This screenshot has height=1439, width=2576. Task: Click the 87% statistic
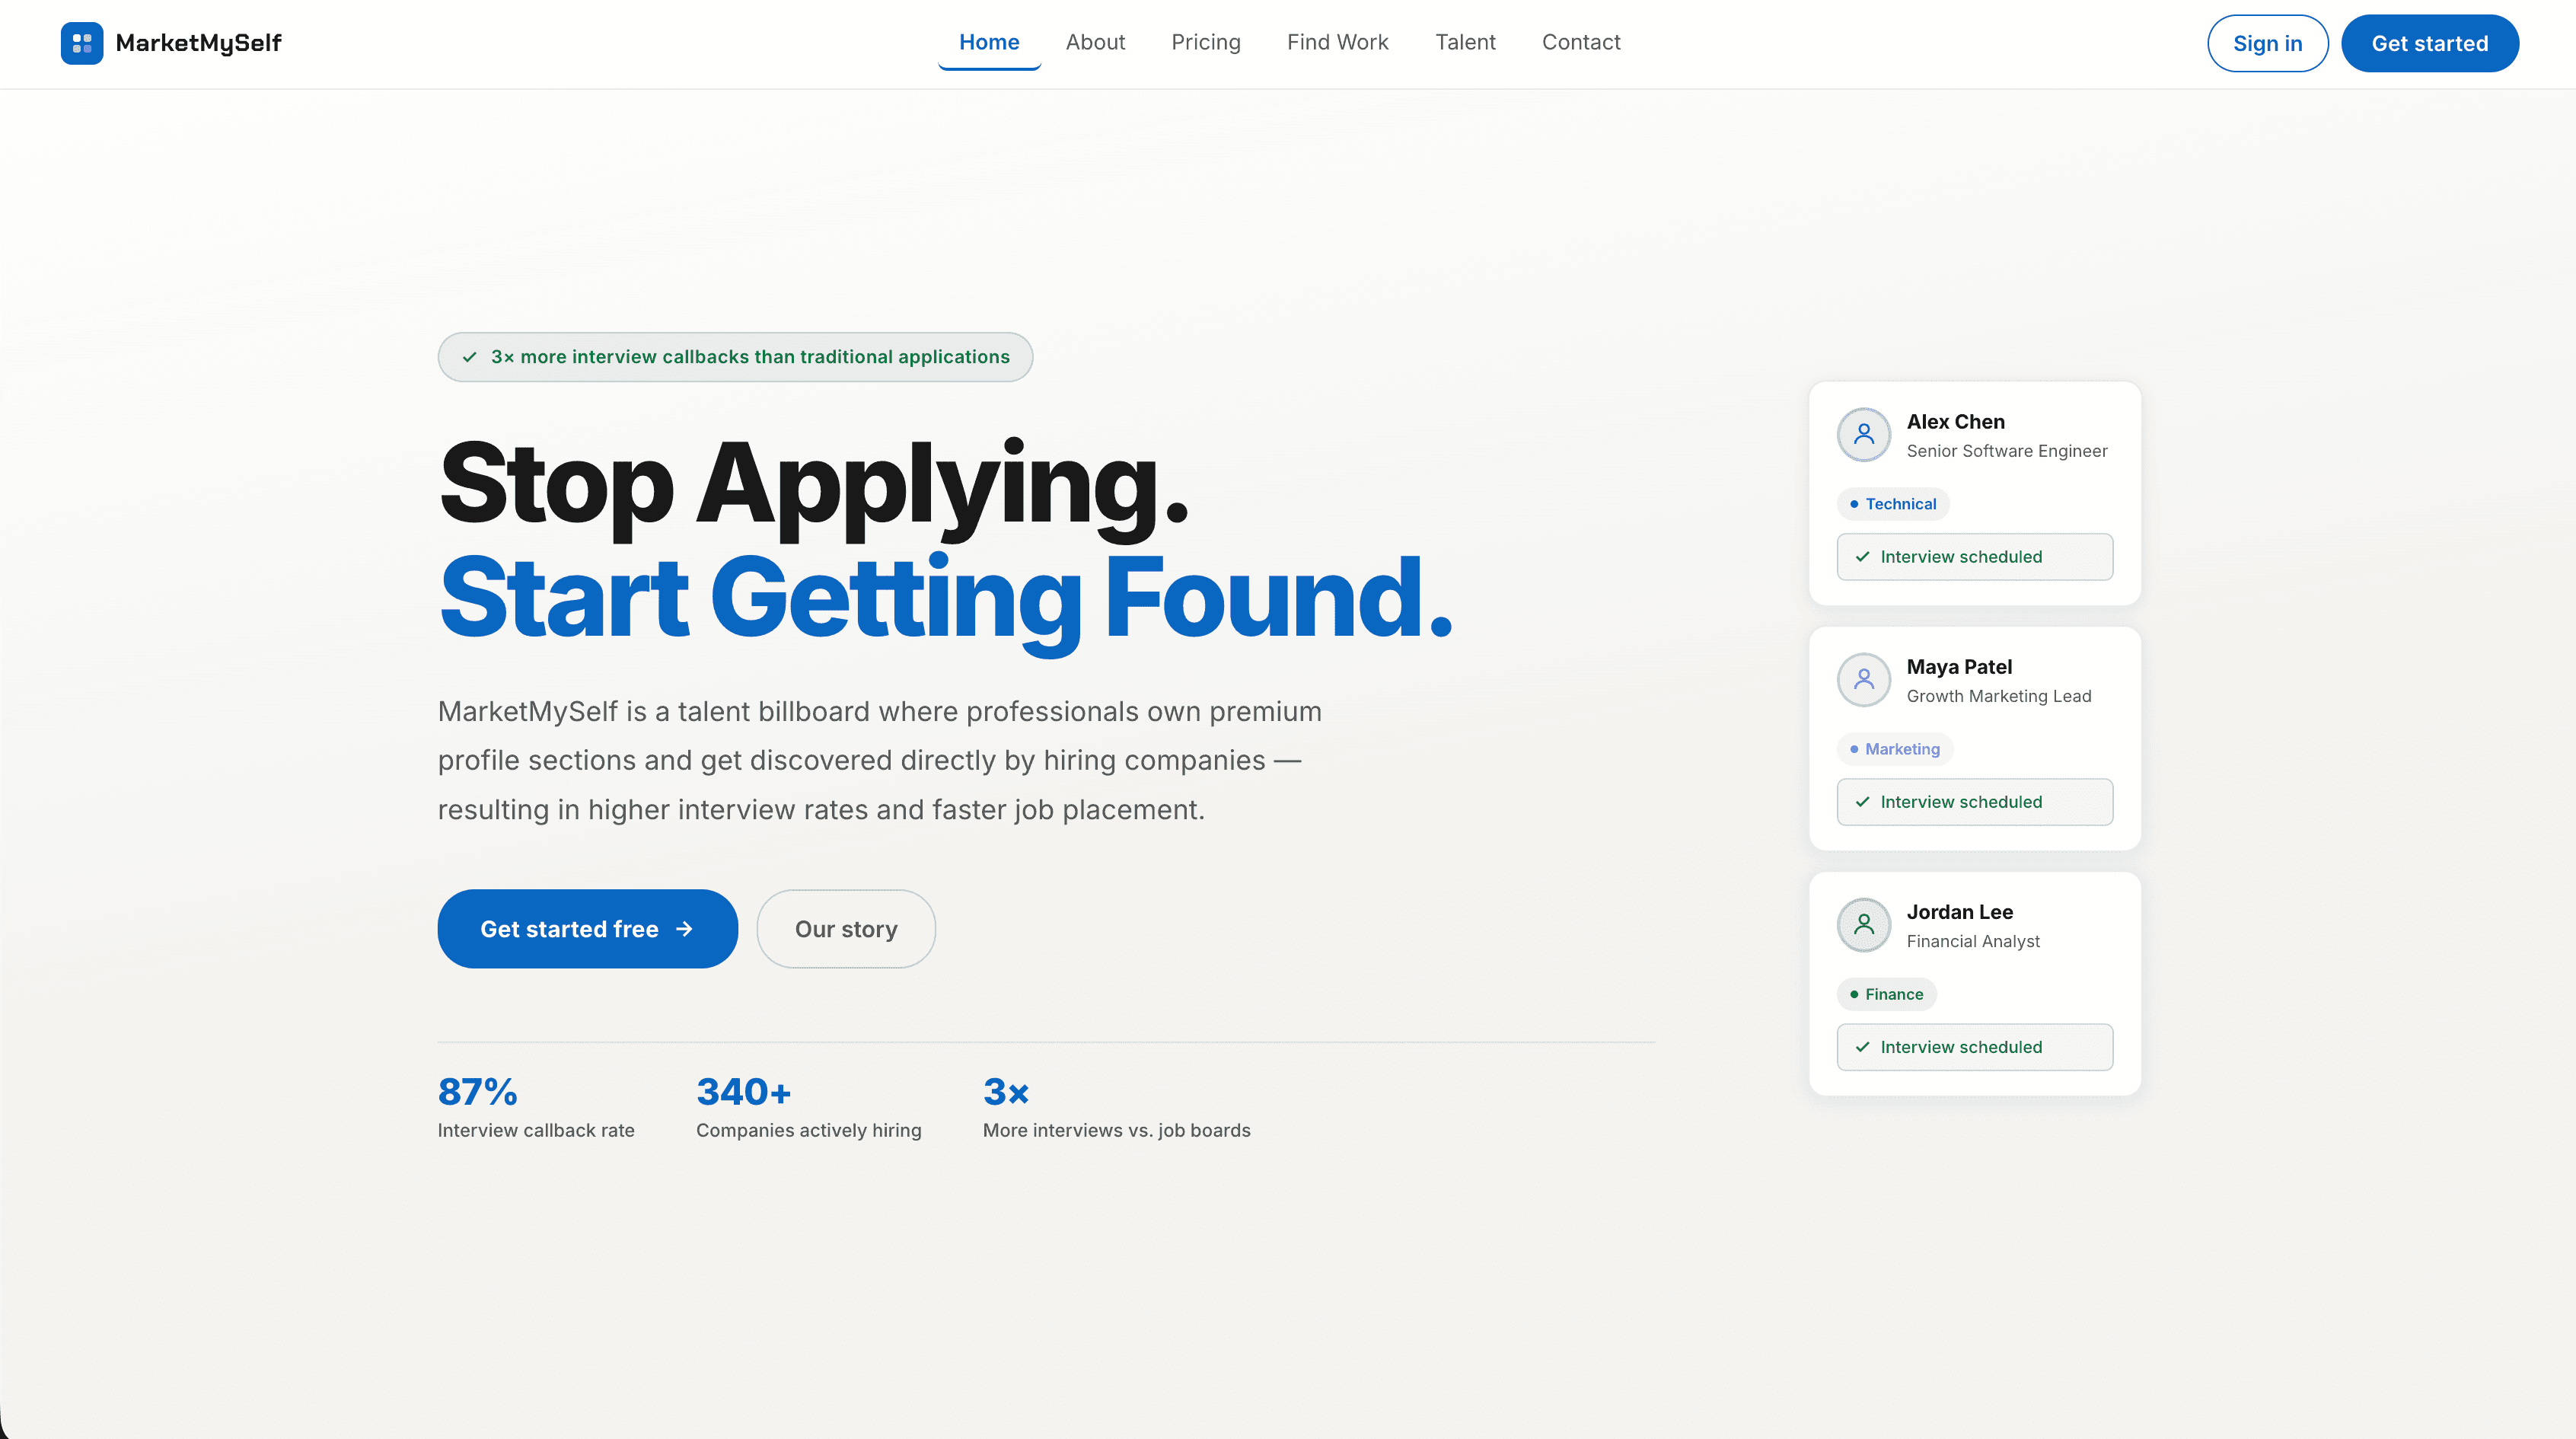(477, 1091)
